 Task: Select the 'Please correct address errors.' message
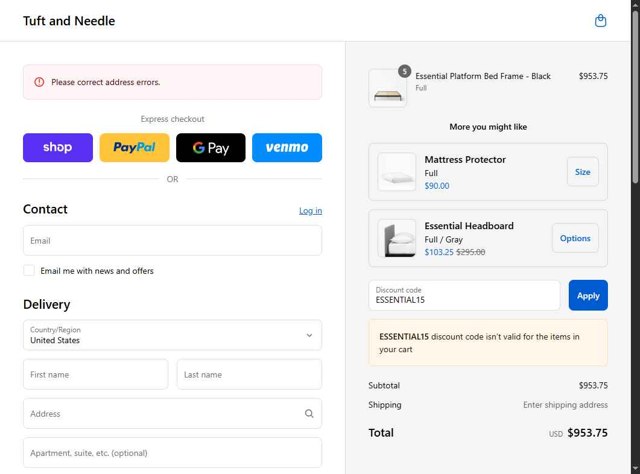(x=106, y=82)
